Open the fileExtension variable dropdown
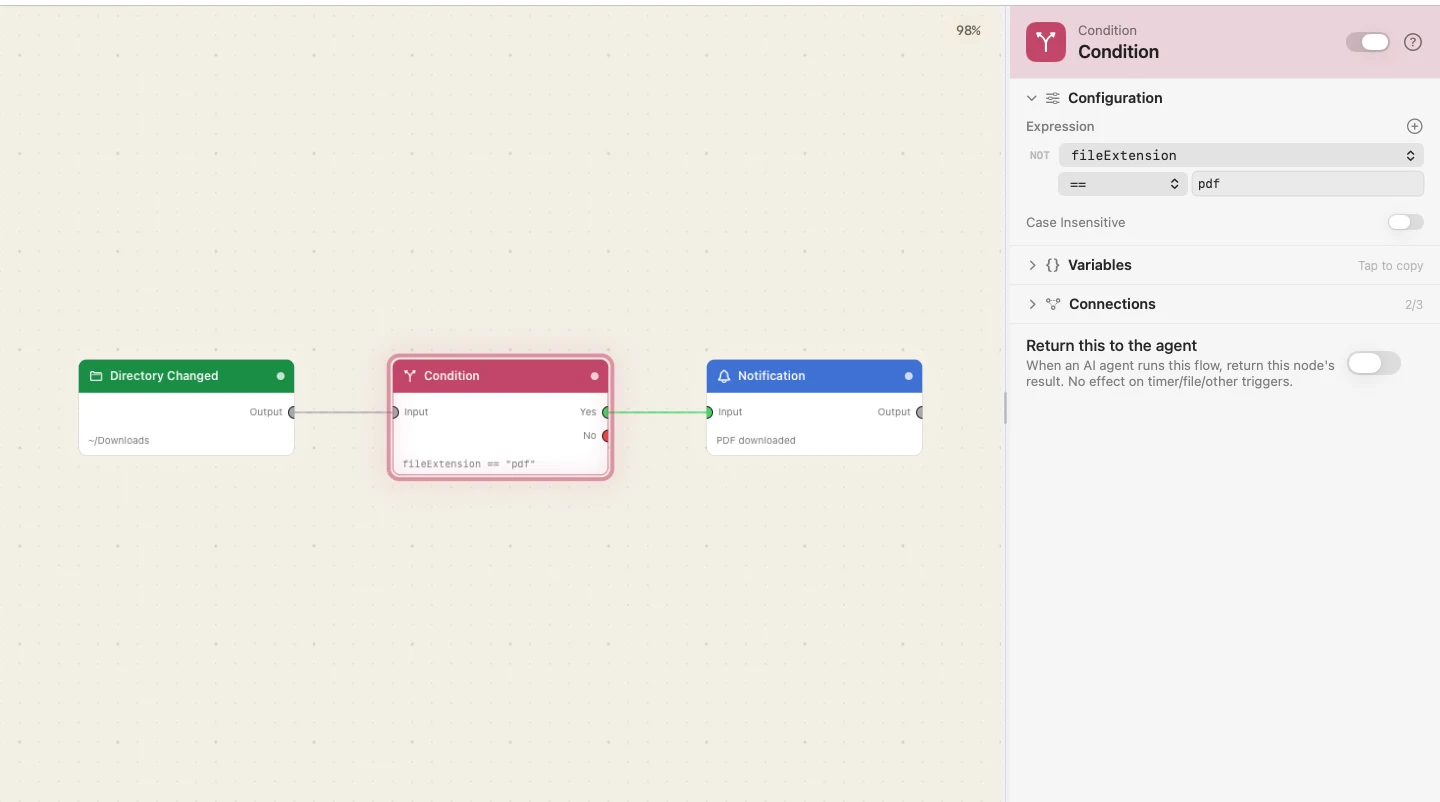This screenshot has height=802, width=1440. (x=1241, y=155)
